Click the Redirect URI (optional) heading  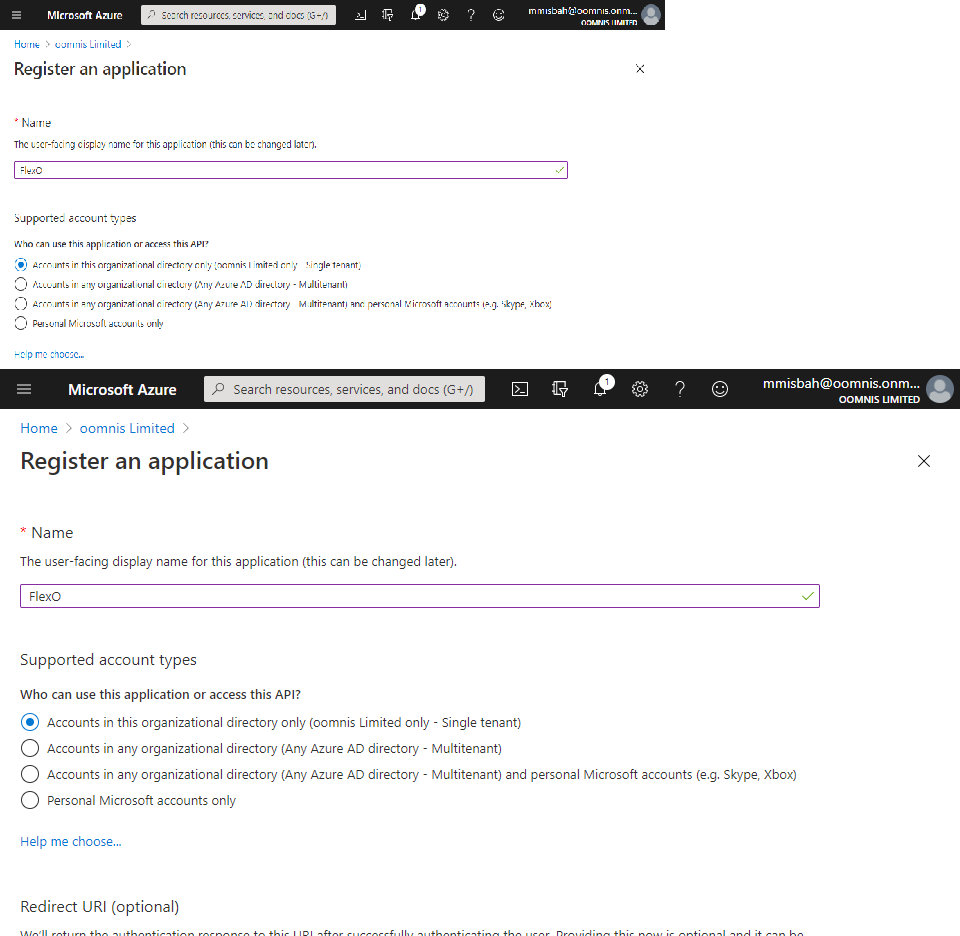pos(100,907)
